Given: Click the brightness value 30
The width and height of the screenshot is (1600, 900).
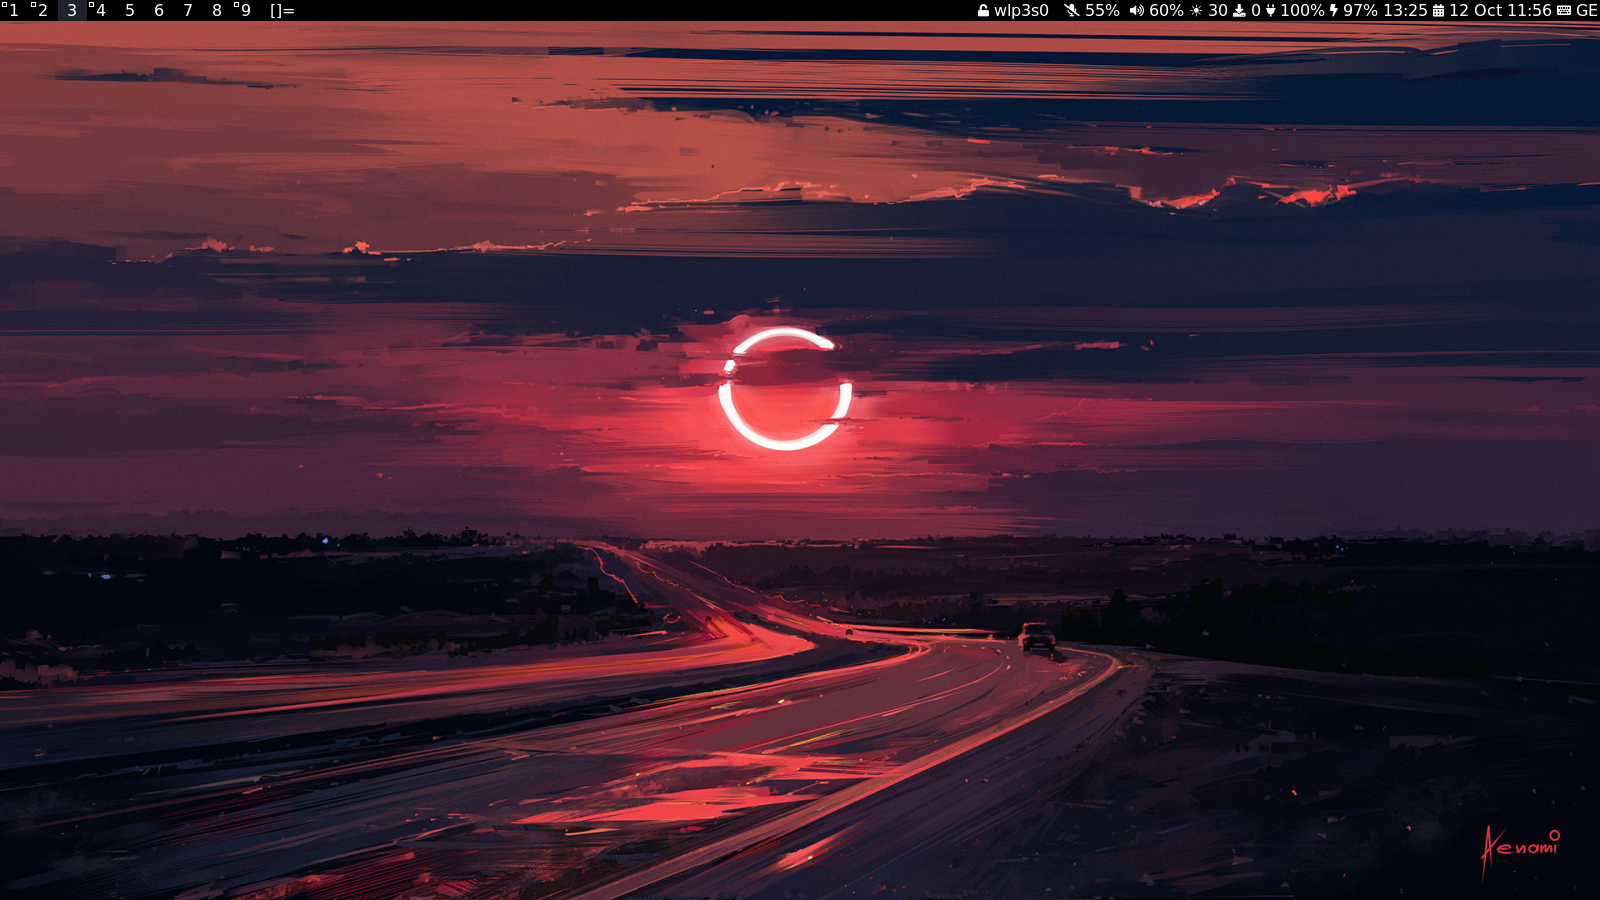Looking at the screenshot, I should tap(1218, 10).
